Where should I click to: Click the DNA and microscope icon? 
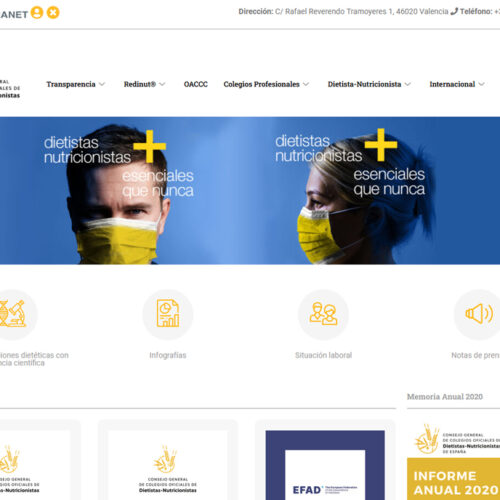(x=13, y=314)
